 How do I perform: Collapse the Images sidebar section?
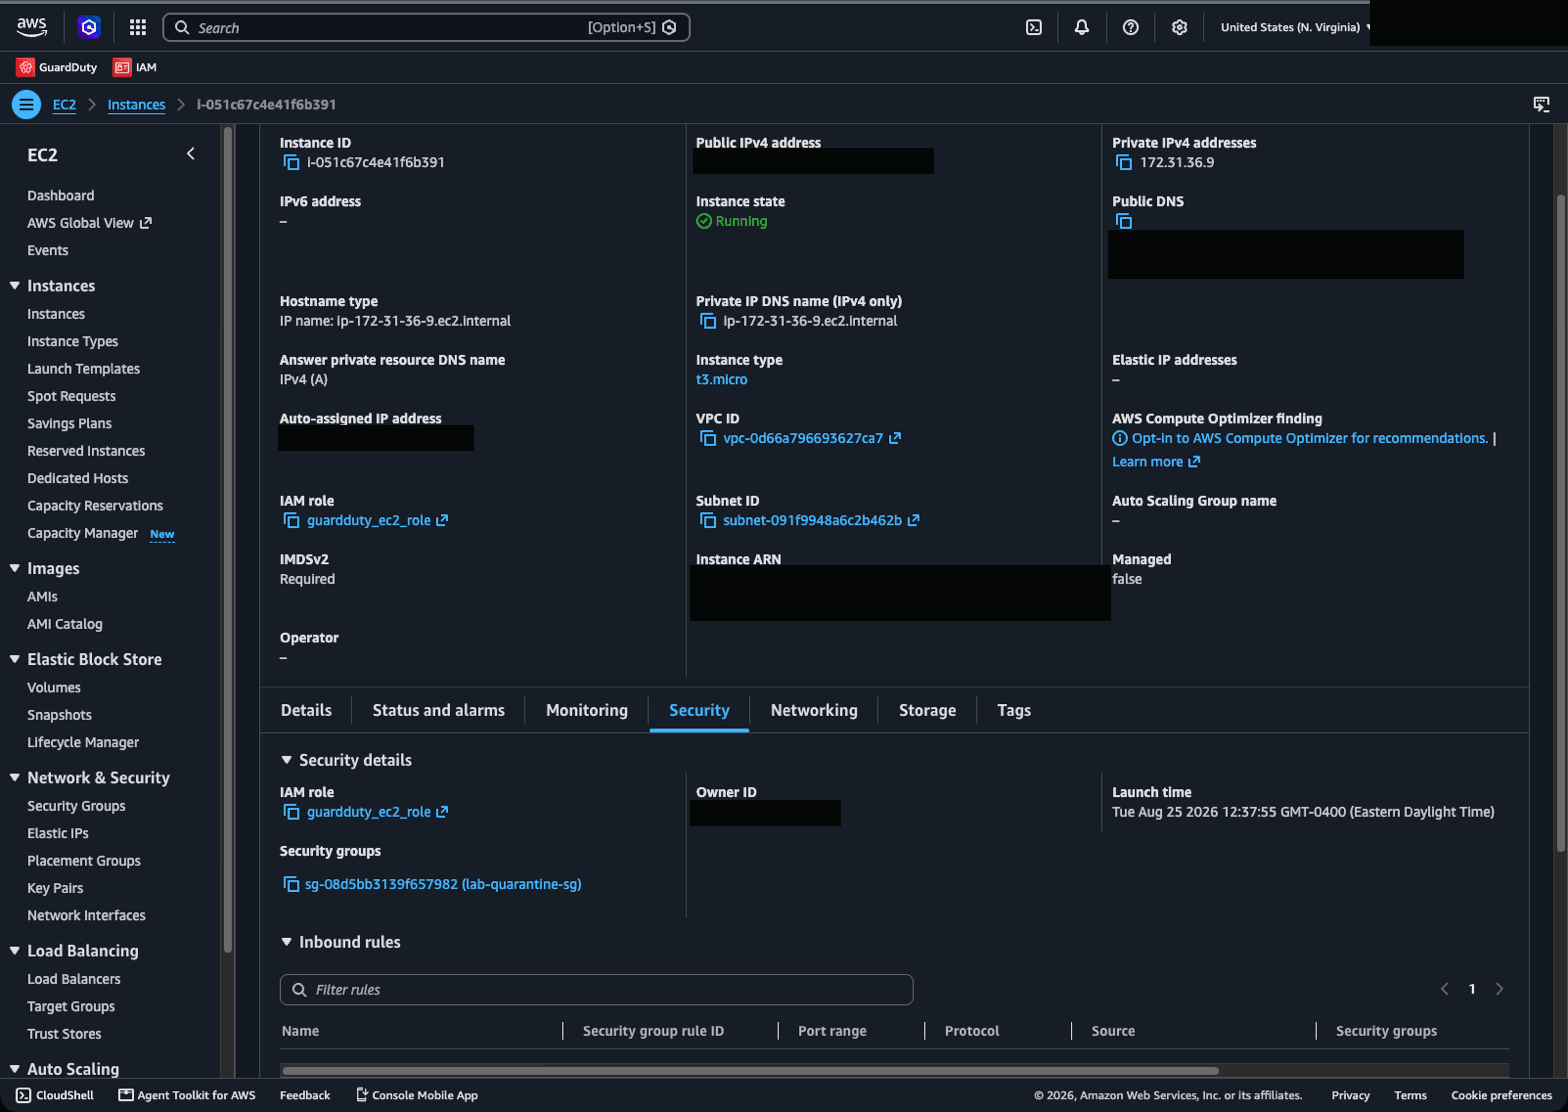pyautogui.click(x=15, y=568)
